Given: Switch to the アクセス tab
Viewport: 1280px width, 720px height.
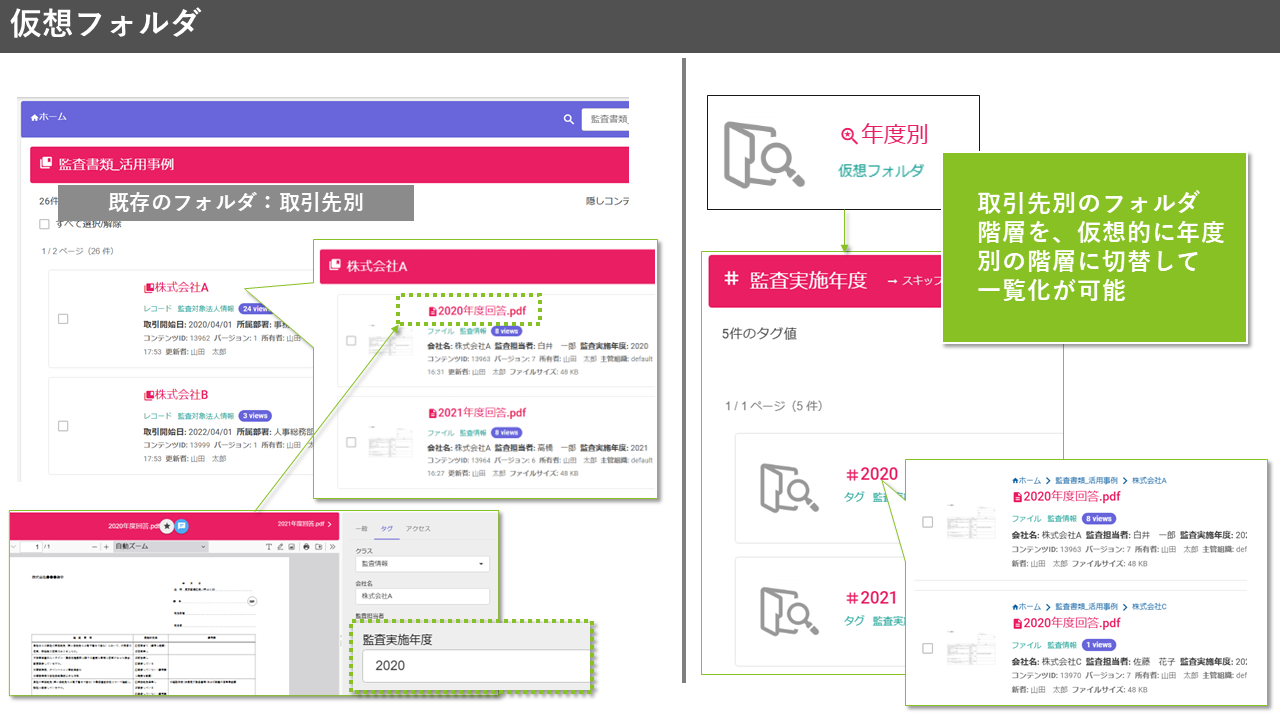Looking at the screenshot, I should tap(418, 528).
